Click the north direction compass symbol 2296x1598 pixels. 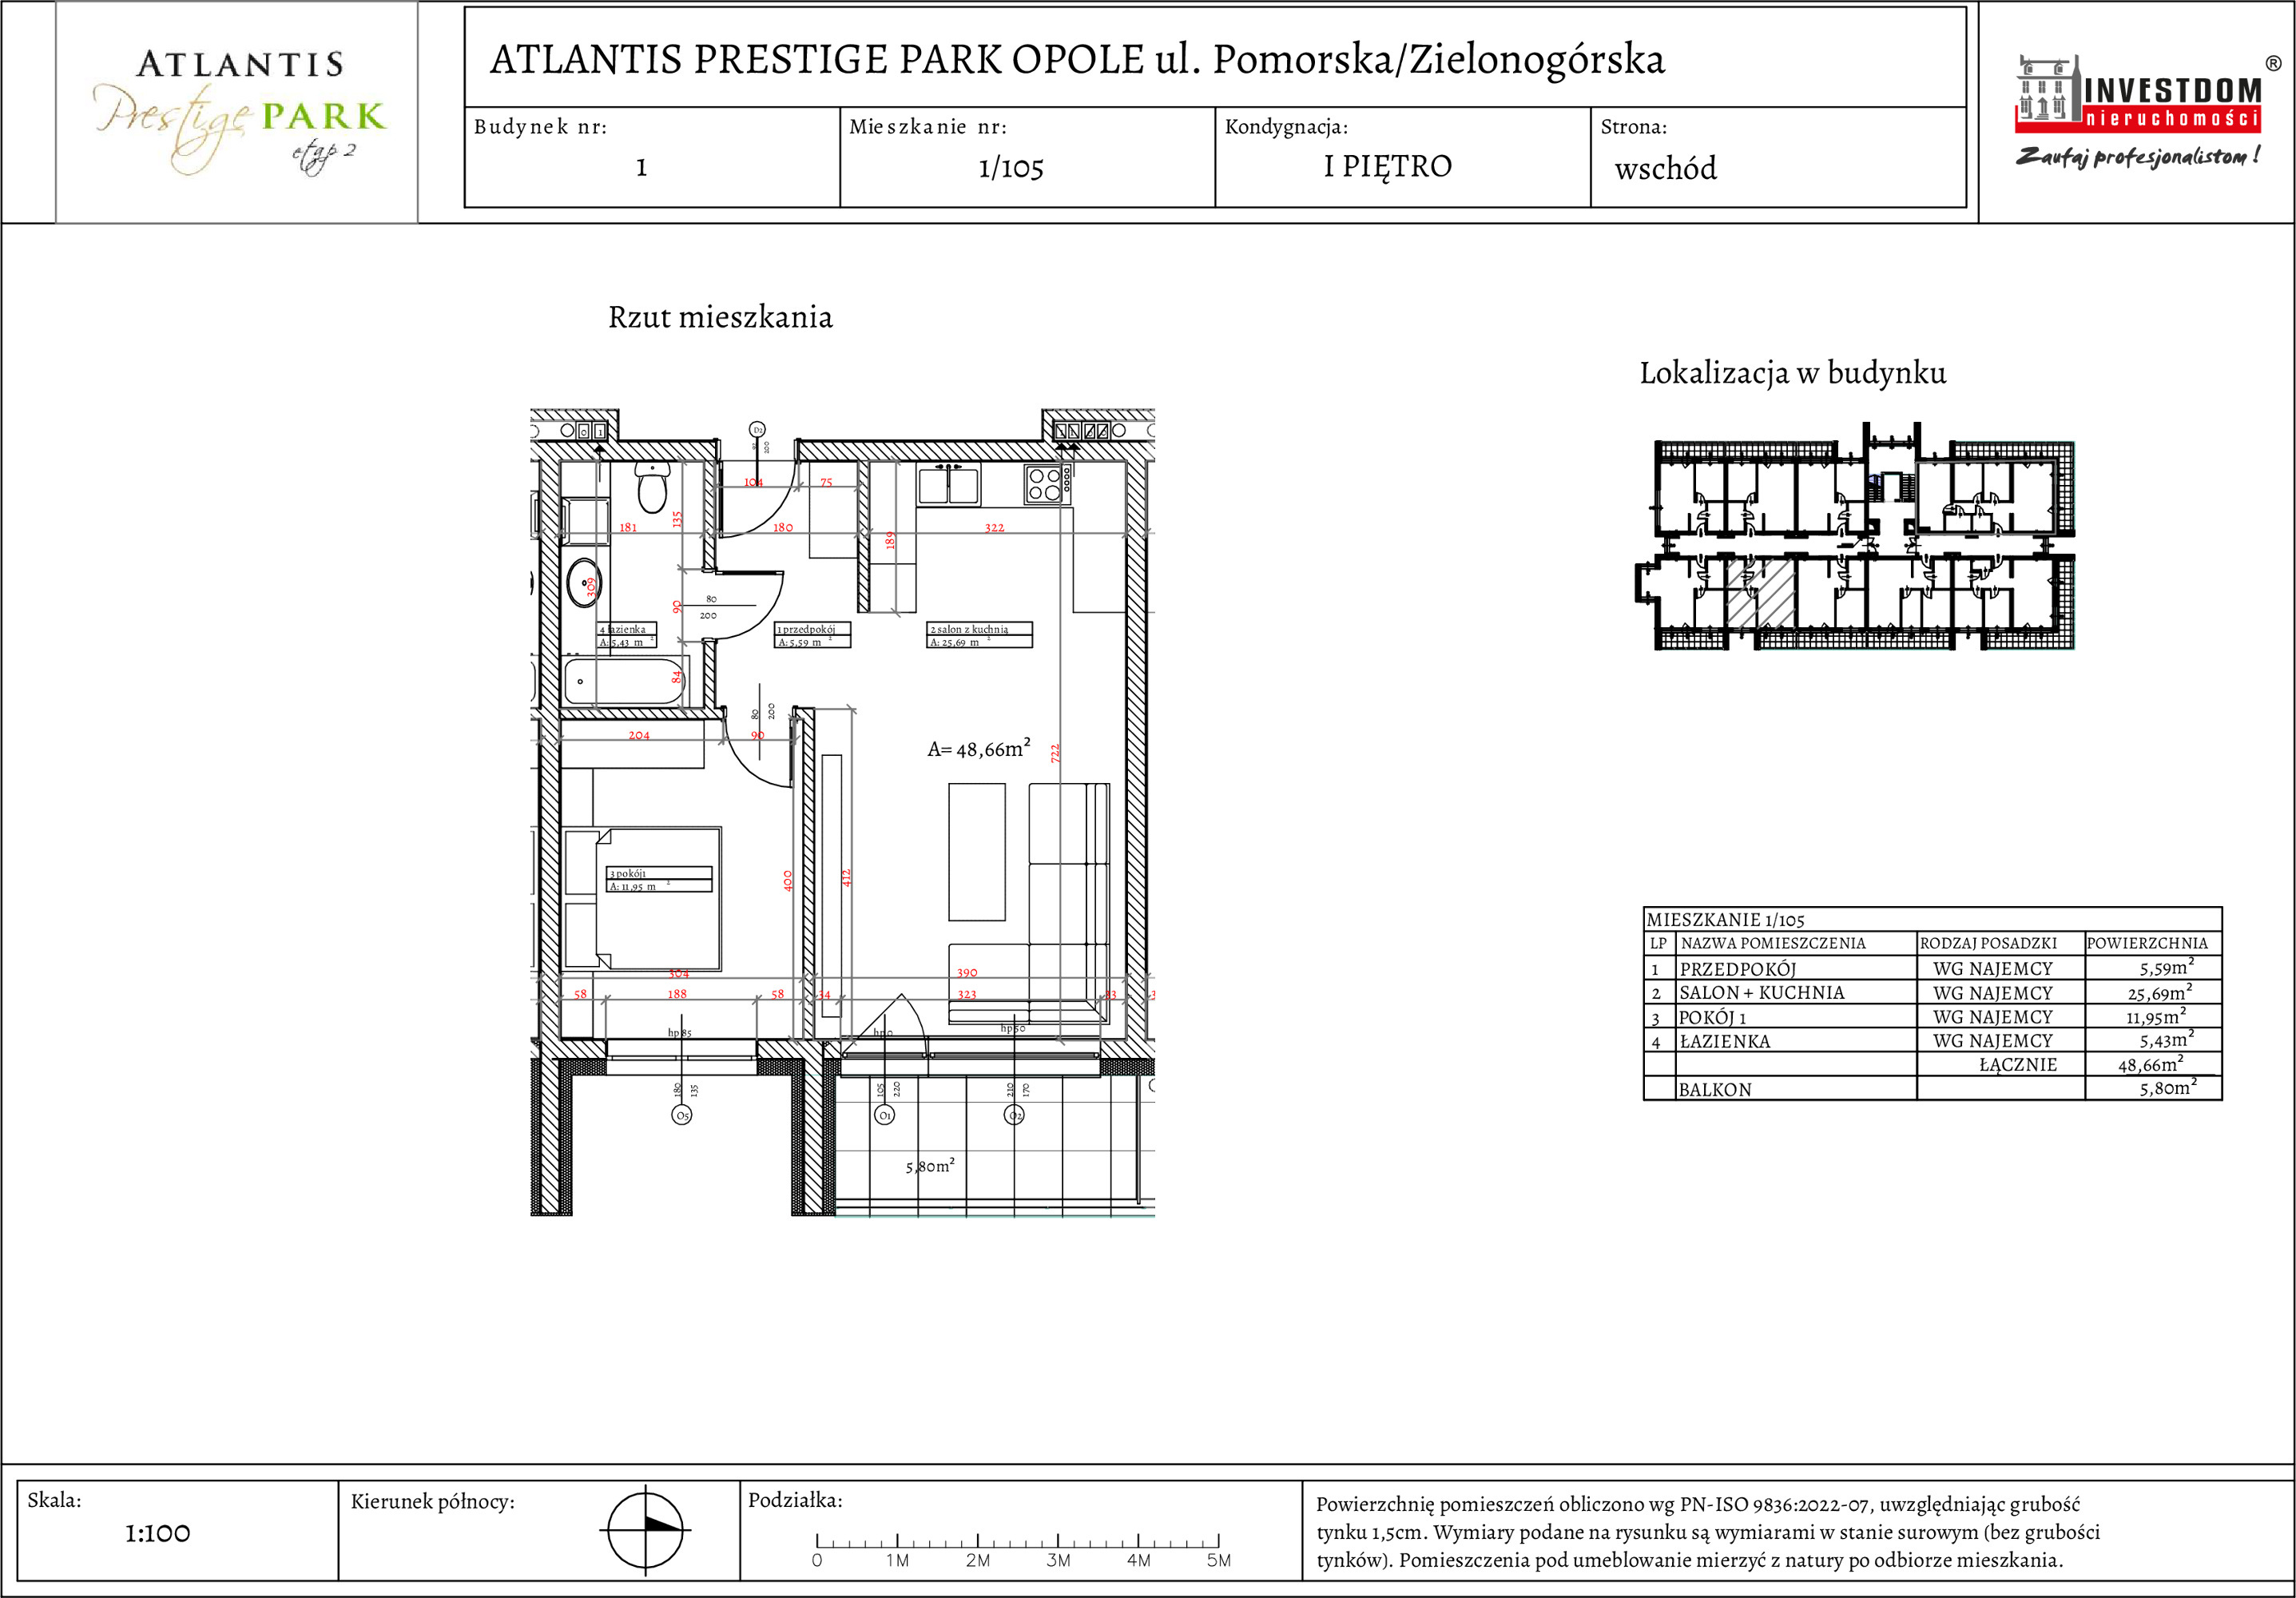point(645,1529)
